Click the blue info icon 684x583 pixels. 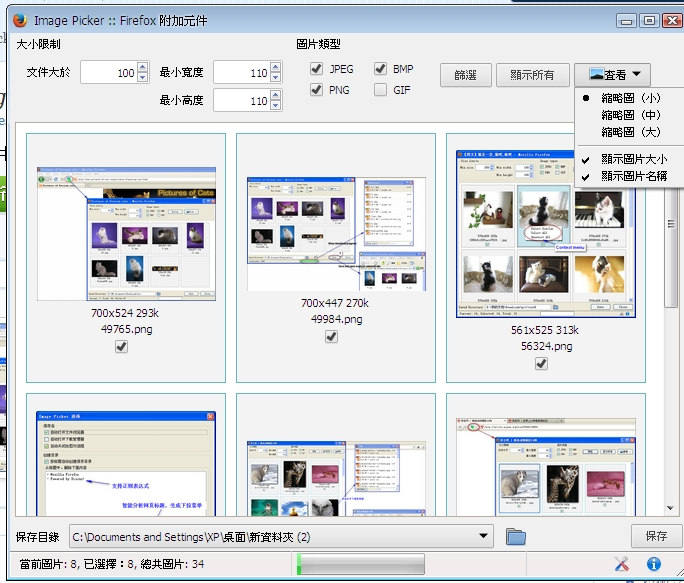coord(653,564)
